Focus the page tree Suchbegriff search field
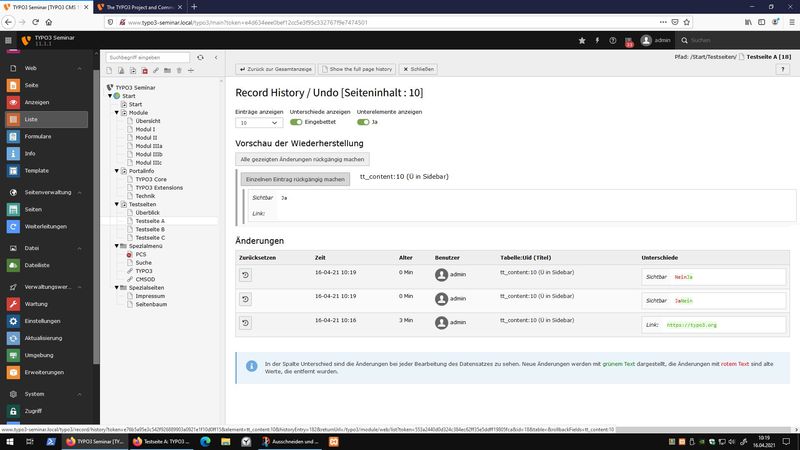800x450 pixels. pos(148,58)
